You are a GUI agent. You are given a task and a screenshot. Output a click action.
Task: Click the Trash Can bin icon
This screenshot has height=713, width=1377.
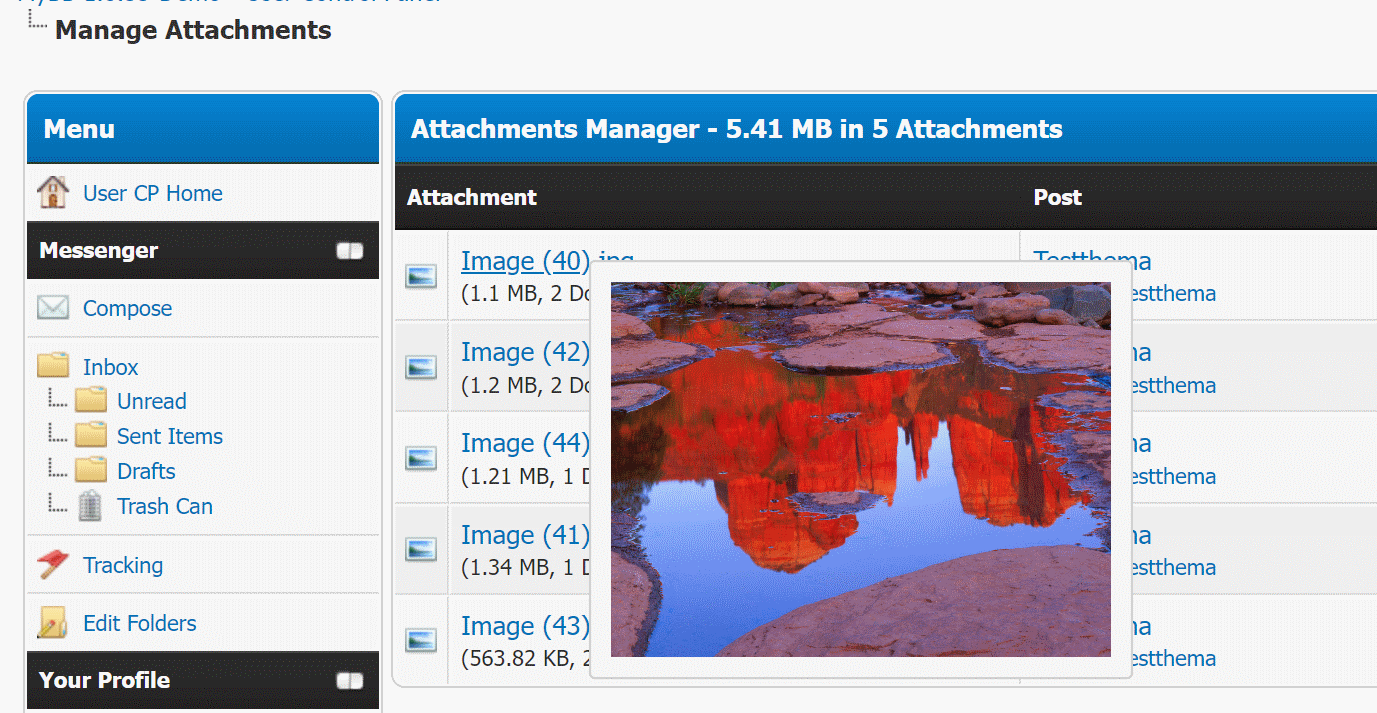(90, 506)
